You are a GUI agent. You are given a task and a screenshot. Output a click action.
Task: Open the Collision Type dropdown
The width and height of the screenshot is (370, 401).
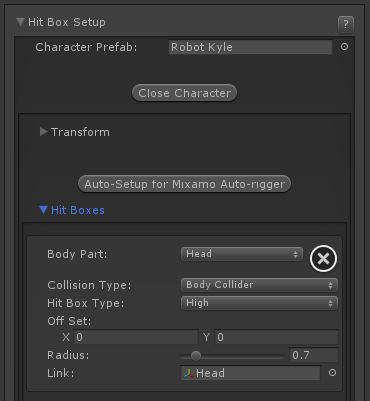click(x=259, y=285)
